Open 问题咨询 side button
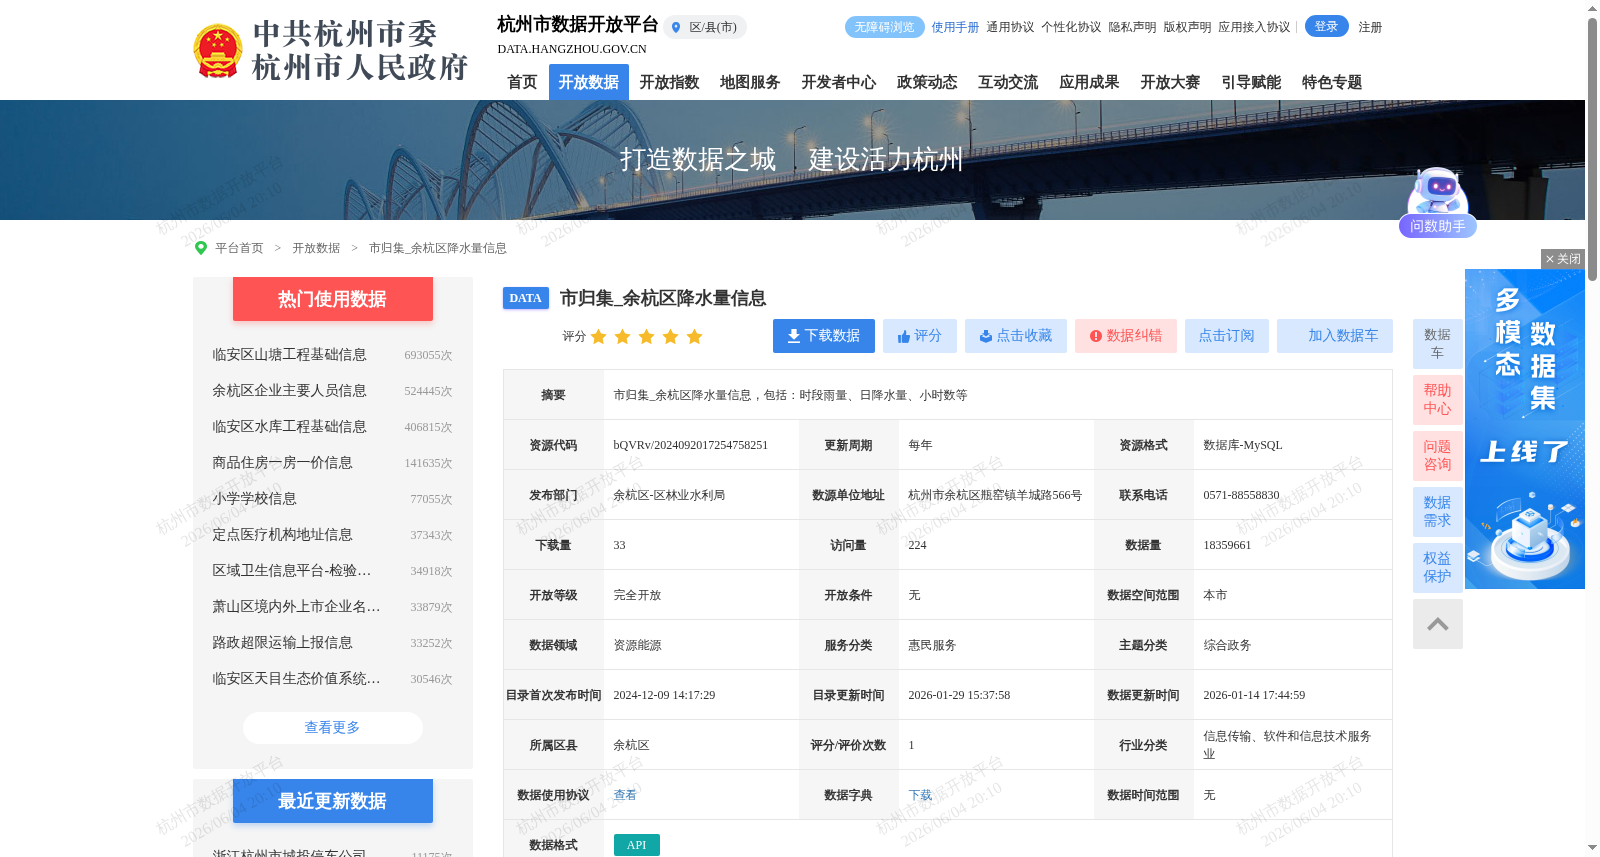Image resolution: width=1600 pixels, height=857 pixels. [1438, 456]
